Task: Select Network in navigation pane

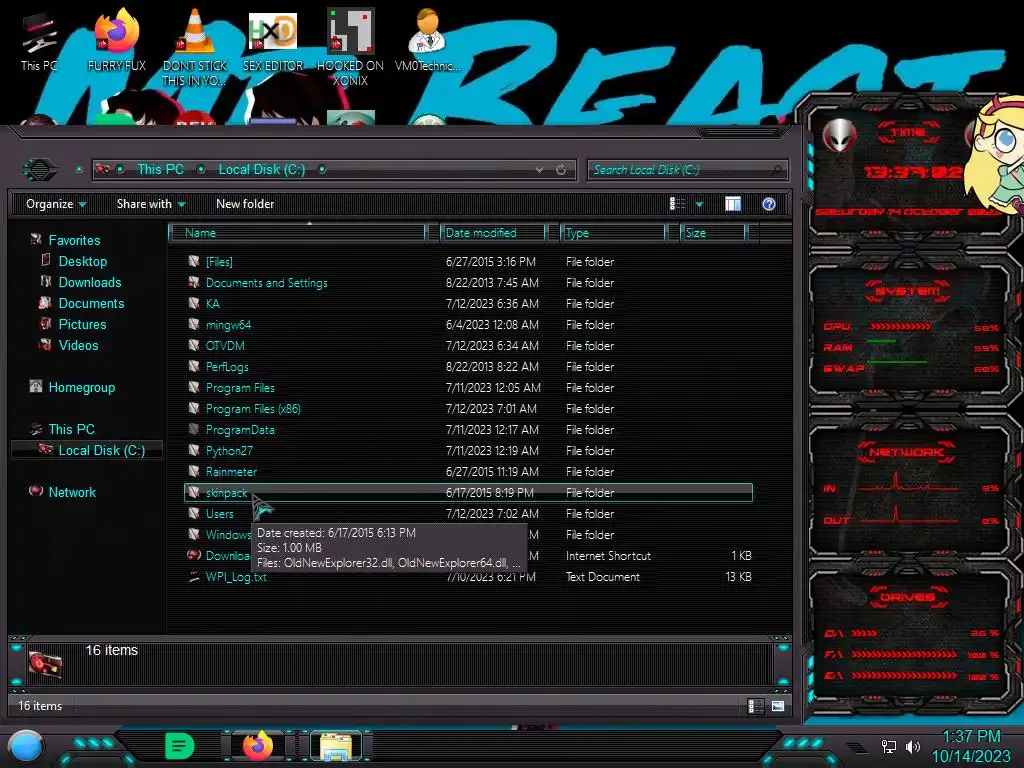Action: point(72,492)
